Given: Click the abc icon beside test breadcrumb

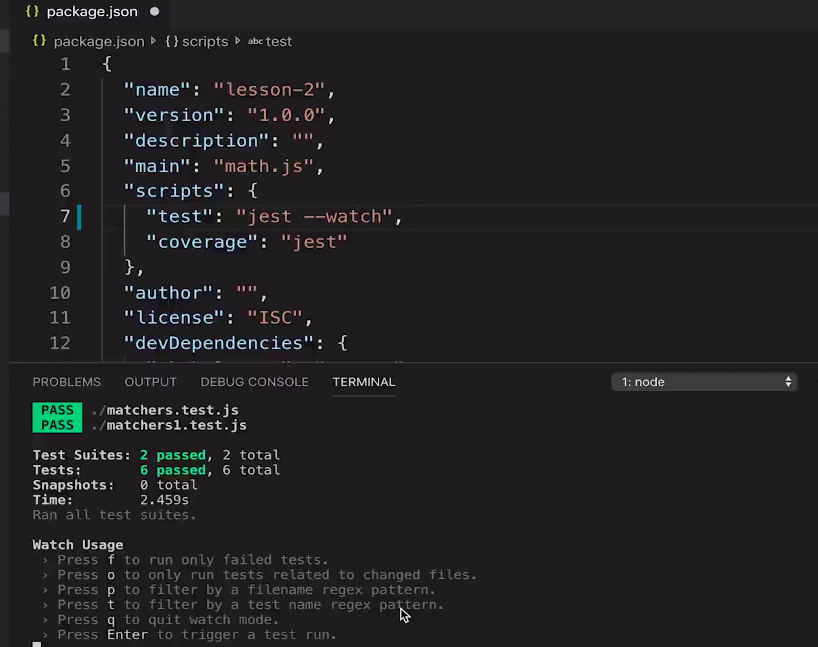Looking at the screenshot, I should [255, 41].
